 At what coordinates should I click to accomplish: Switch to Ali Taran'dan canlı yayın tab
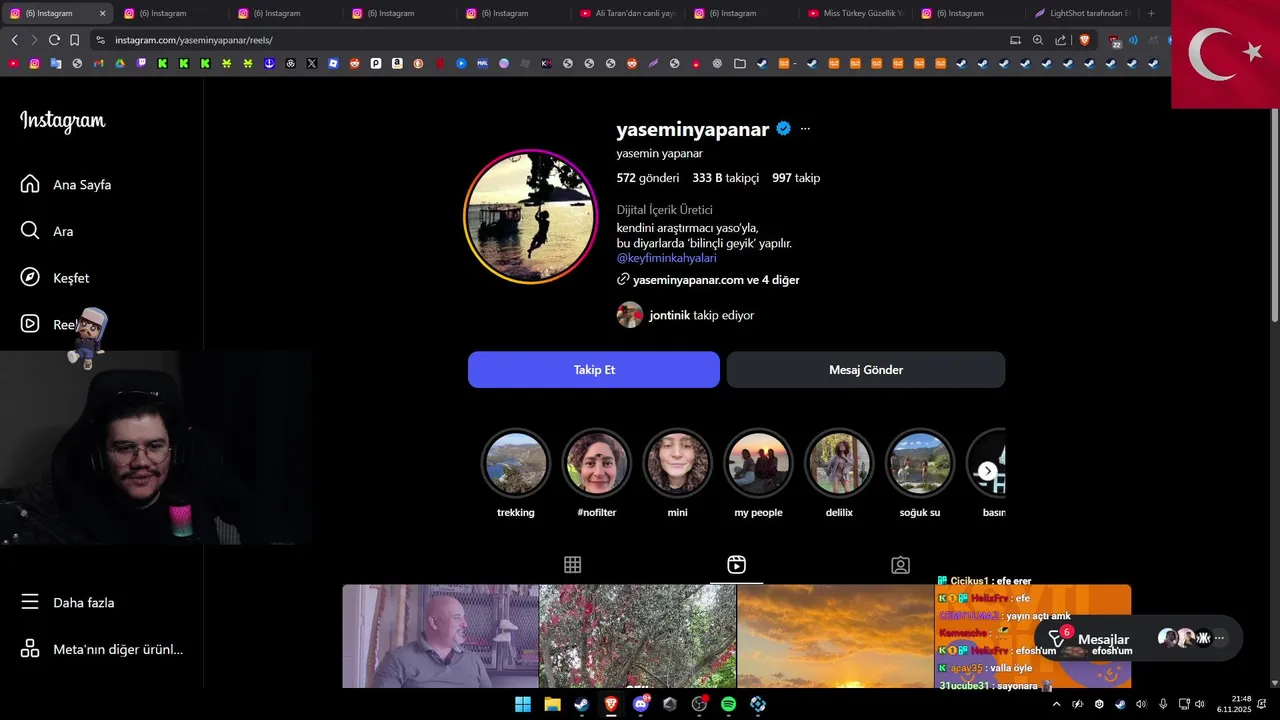(628, 13)
